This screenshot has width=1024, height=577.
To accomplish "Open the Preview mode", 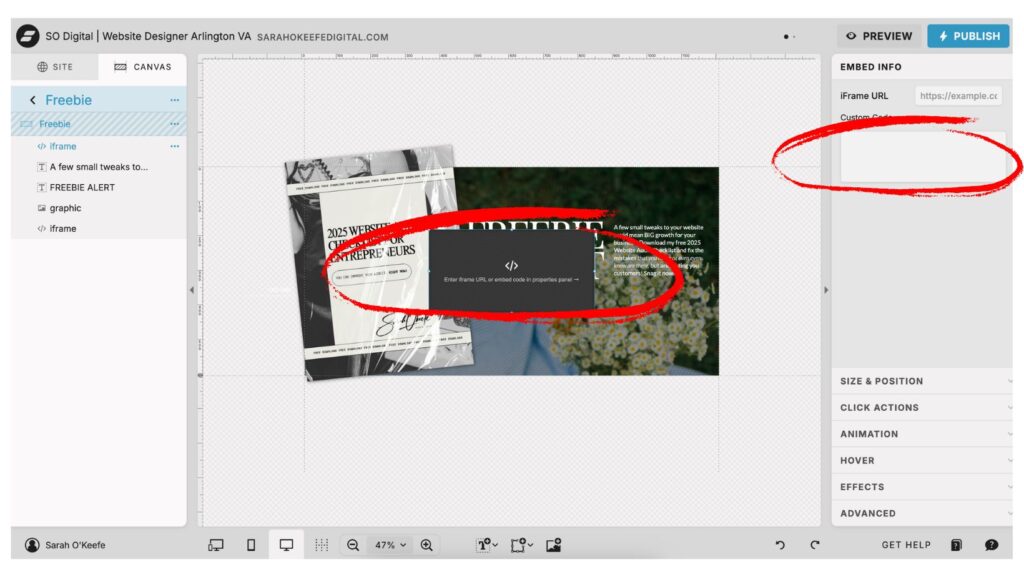I will (879, 36).
